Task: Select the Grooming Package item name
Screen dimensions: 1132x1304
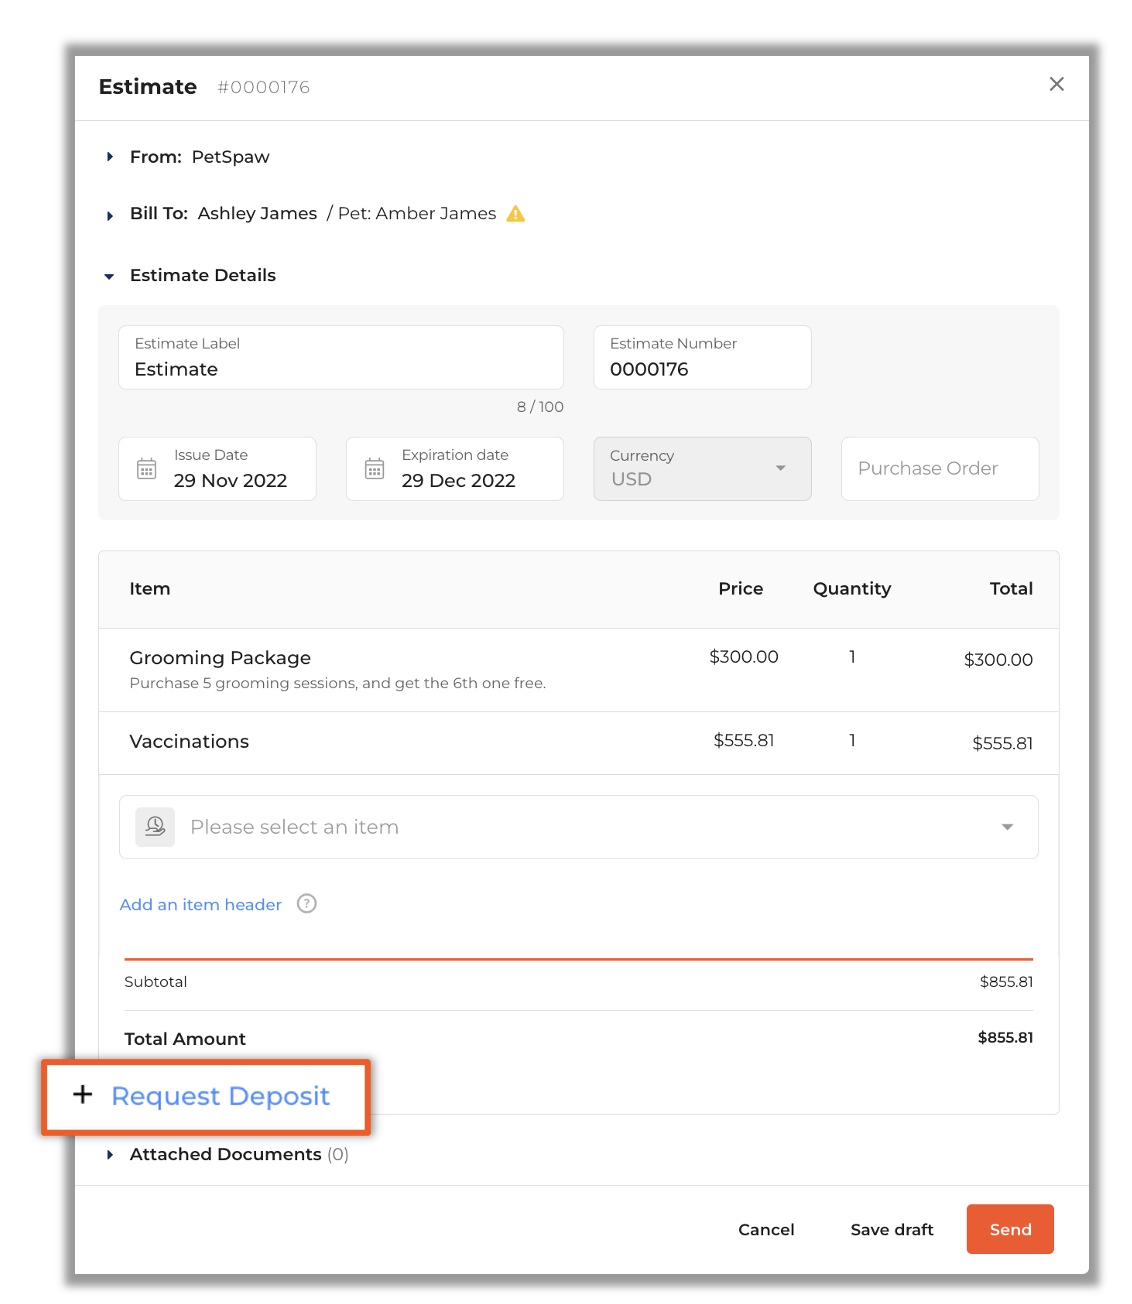Action: pyautogui.click(x=220, y=657)
